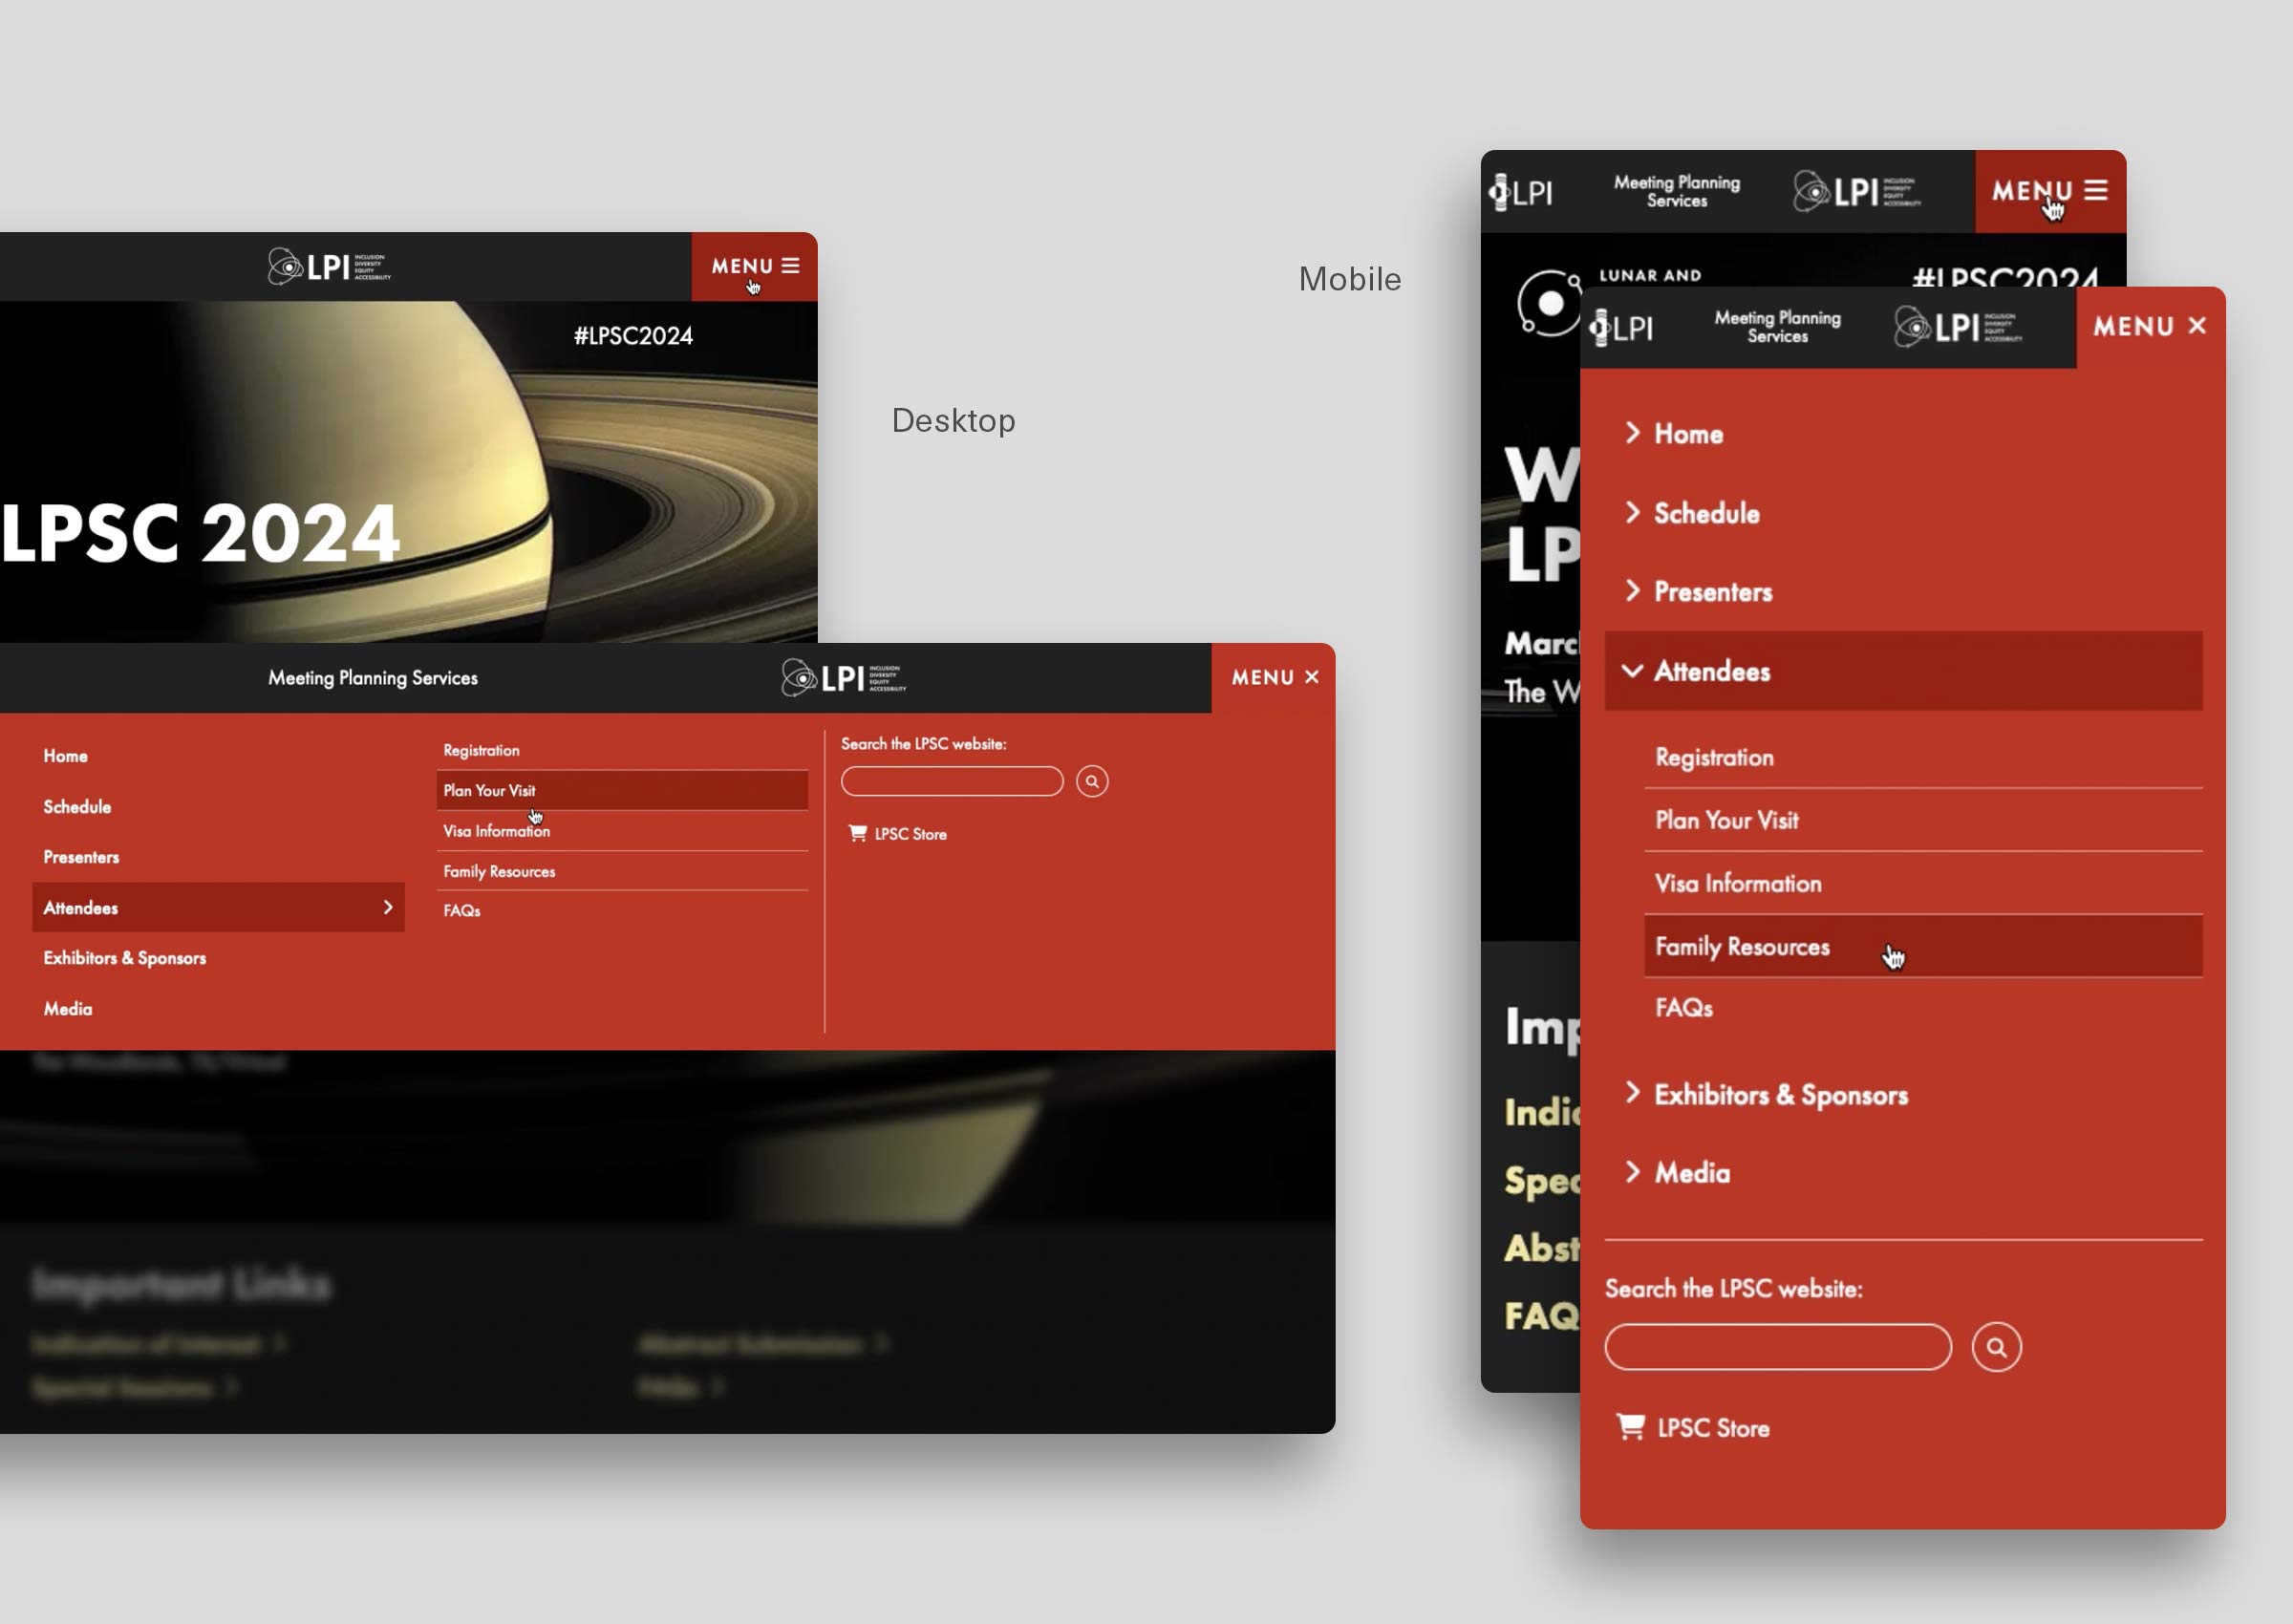The image size is (2293, 1624).
Task: Click LPI IDEA logo in front mobile header
Action: tap(1957, 327)
